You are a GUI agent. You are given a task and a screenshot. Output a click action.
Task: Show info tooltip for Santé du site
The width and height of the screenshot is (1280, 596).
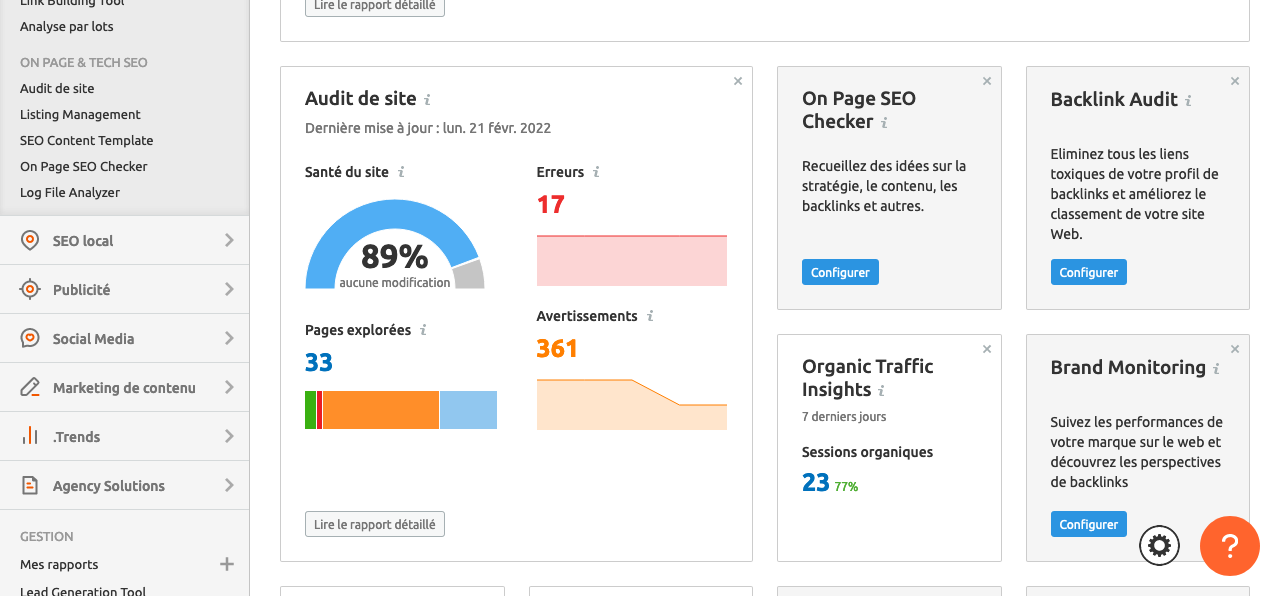[401, 171]
